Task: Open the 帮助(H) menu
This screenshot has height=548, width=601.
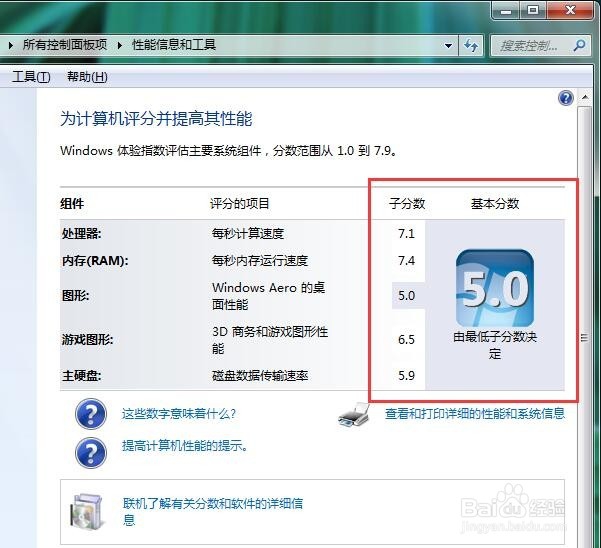Action: 87,77
